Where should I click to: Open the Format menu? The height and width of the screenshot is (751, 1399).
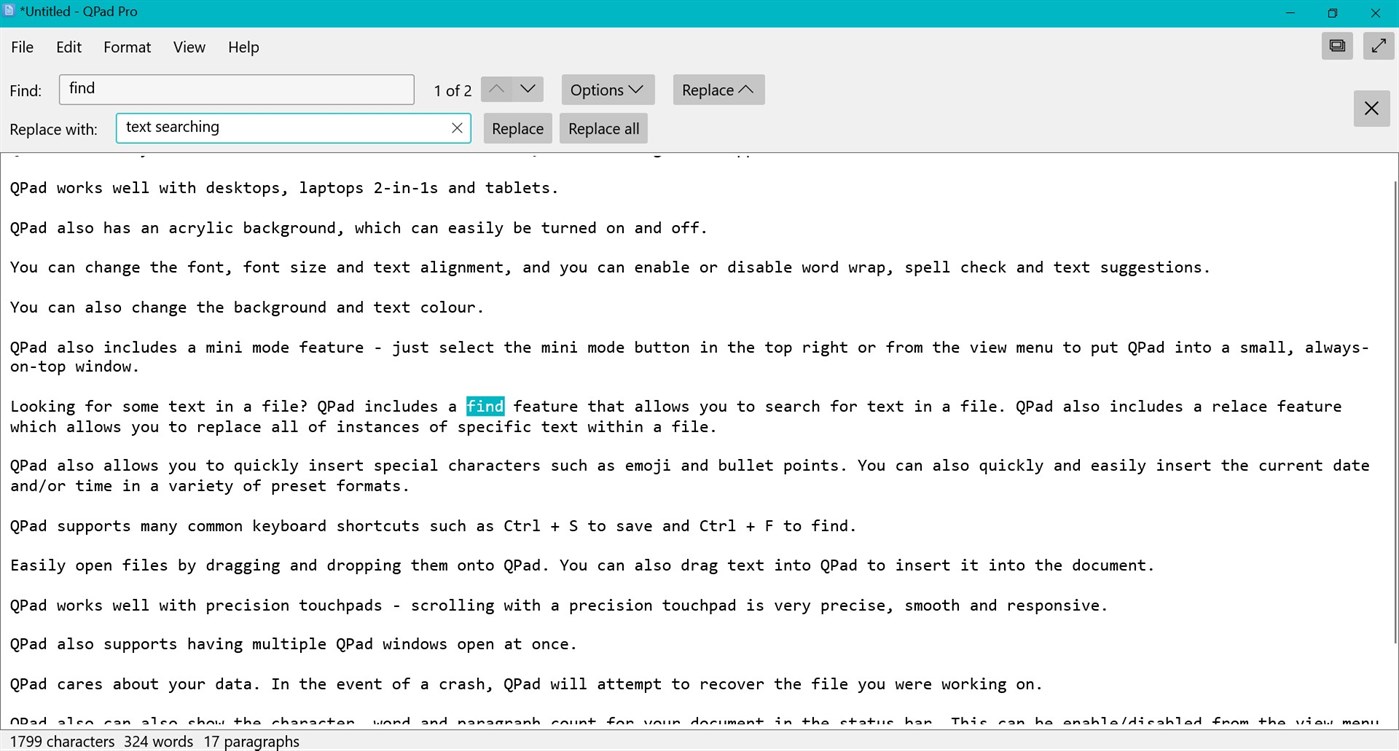click(127, 47)
